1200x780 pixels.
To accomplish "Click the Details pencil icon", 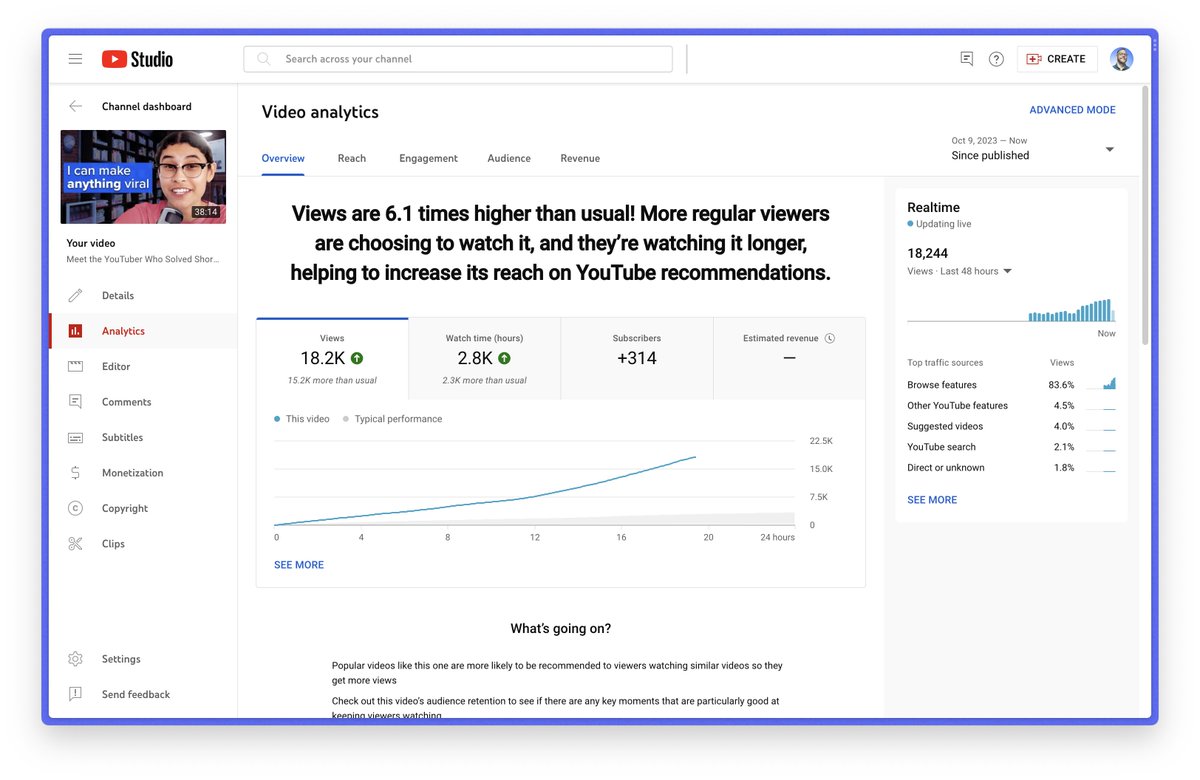I will (x=75, y=296).
